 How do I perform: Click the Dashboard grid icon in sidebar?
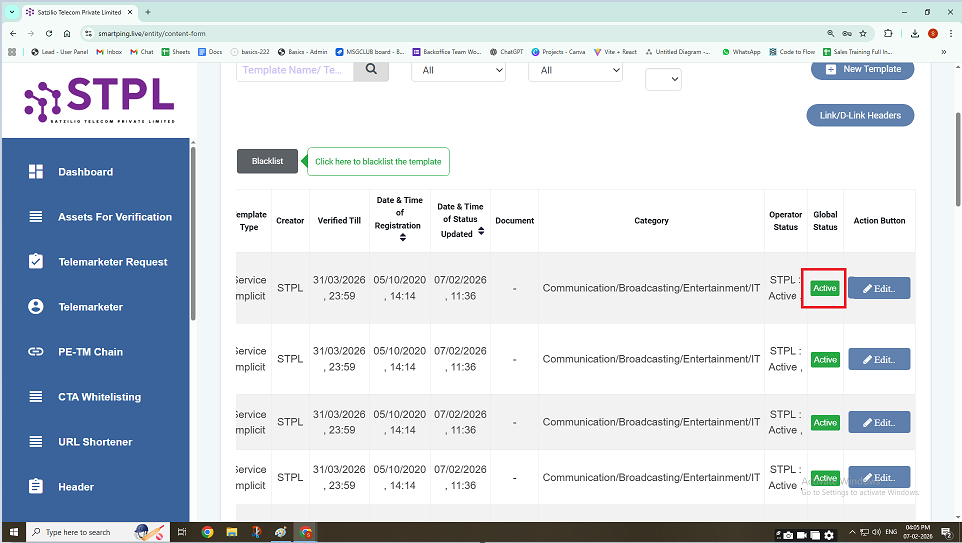point(36,172)
